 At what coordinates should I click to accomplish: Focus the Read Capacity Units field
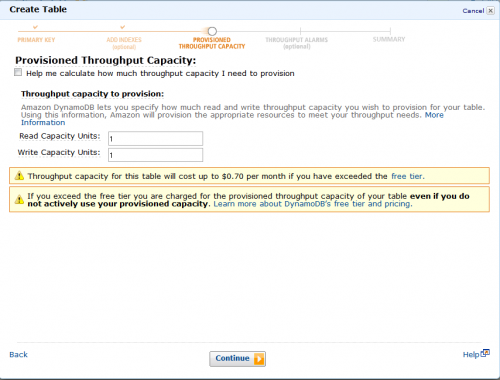click(x=155, y=139)
